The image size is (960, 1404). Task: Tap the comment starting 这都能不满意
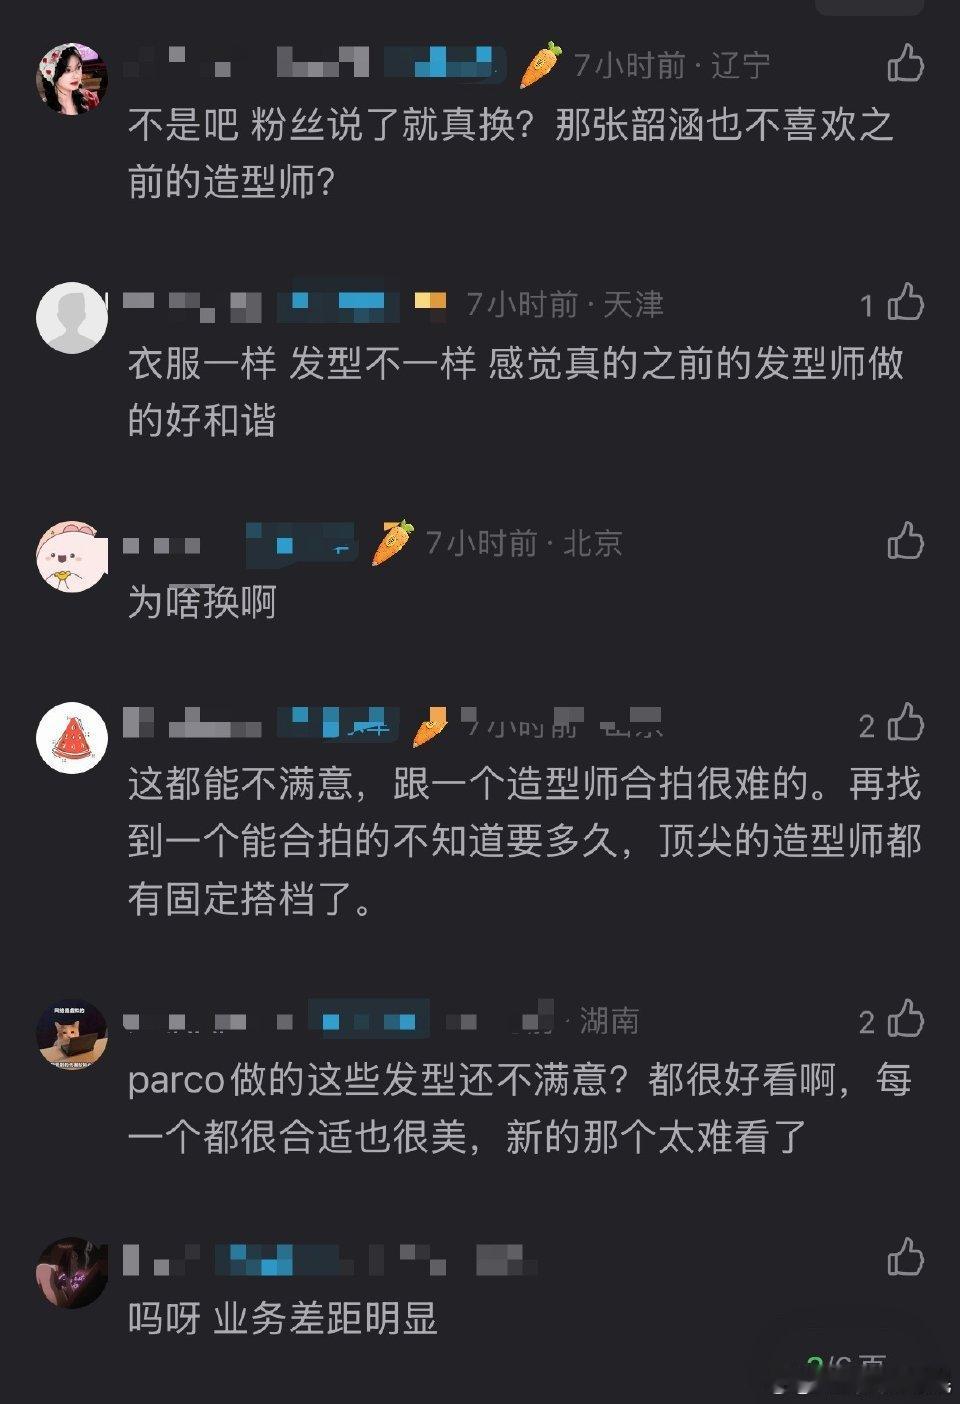point(525,841)
